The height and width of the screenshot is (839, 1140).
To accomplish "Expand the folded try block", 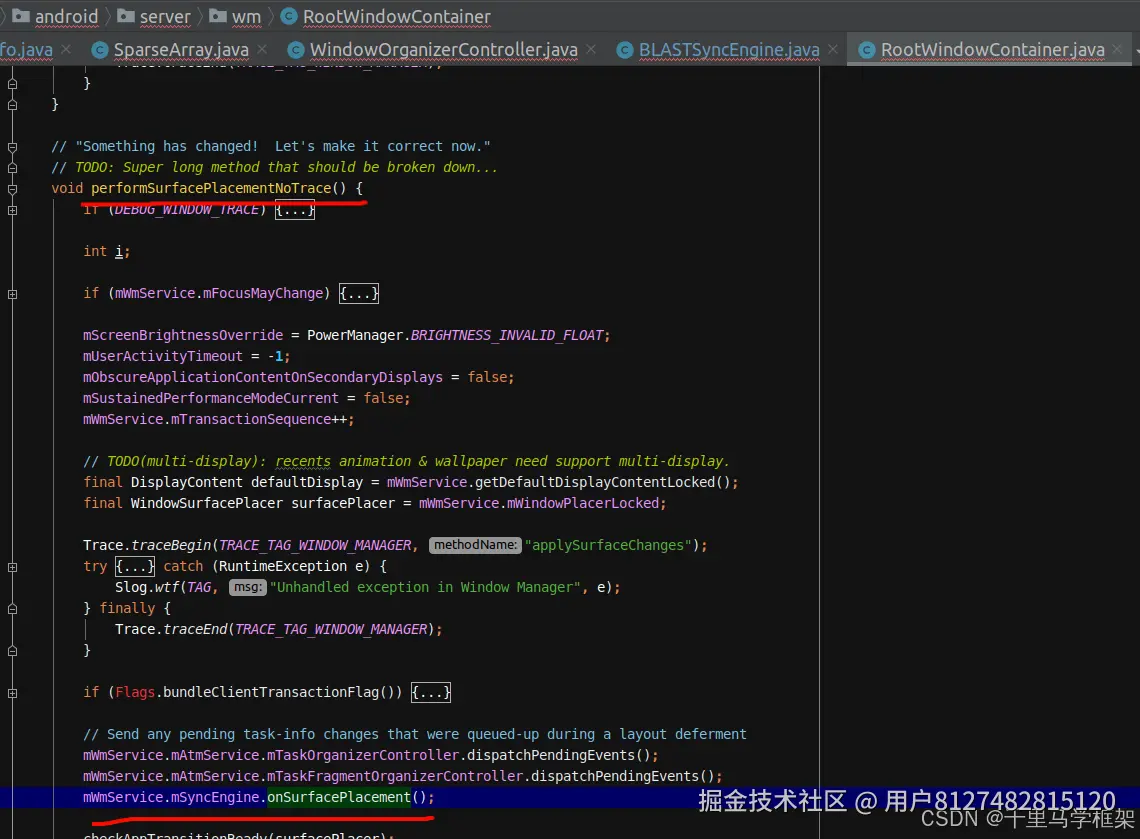I will pyautogui.click(x=135, y=566).
